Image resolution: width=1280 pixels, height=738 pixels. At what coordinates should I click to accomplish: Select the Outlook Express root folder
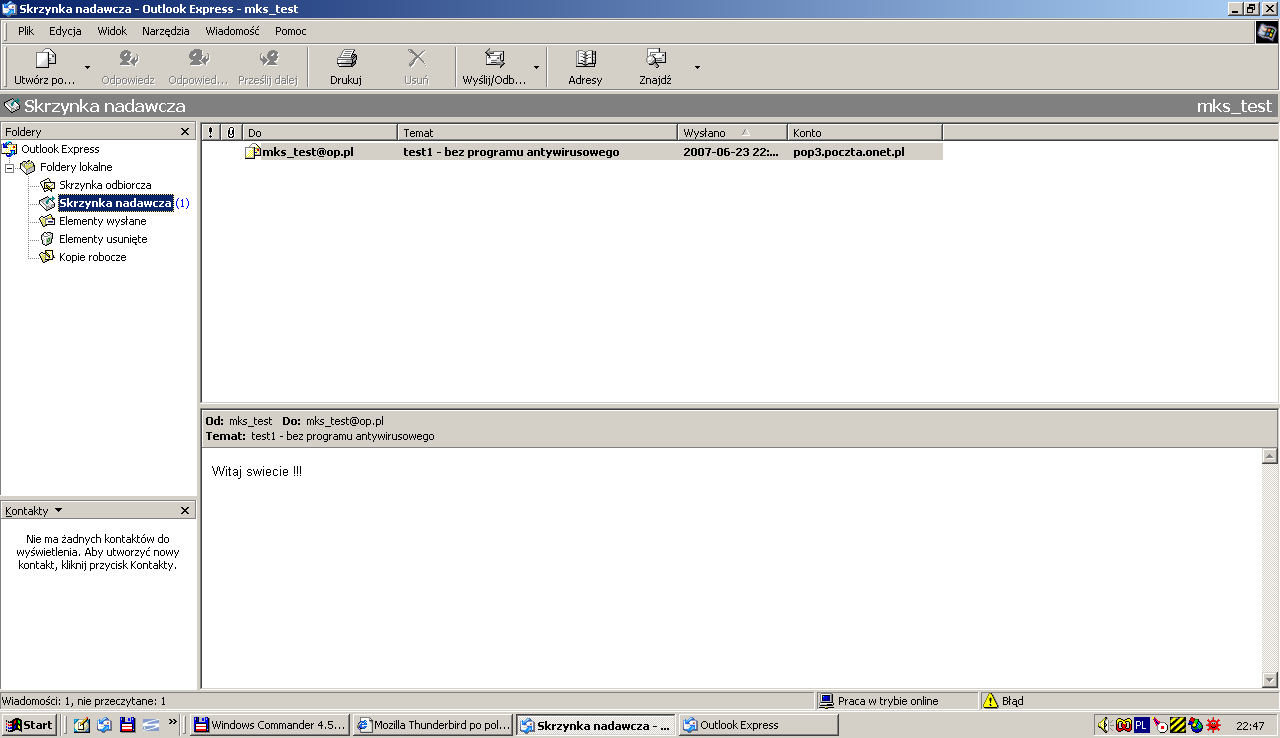61,149
